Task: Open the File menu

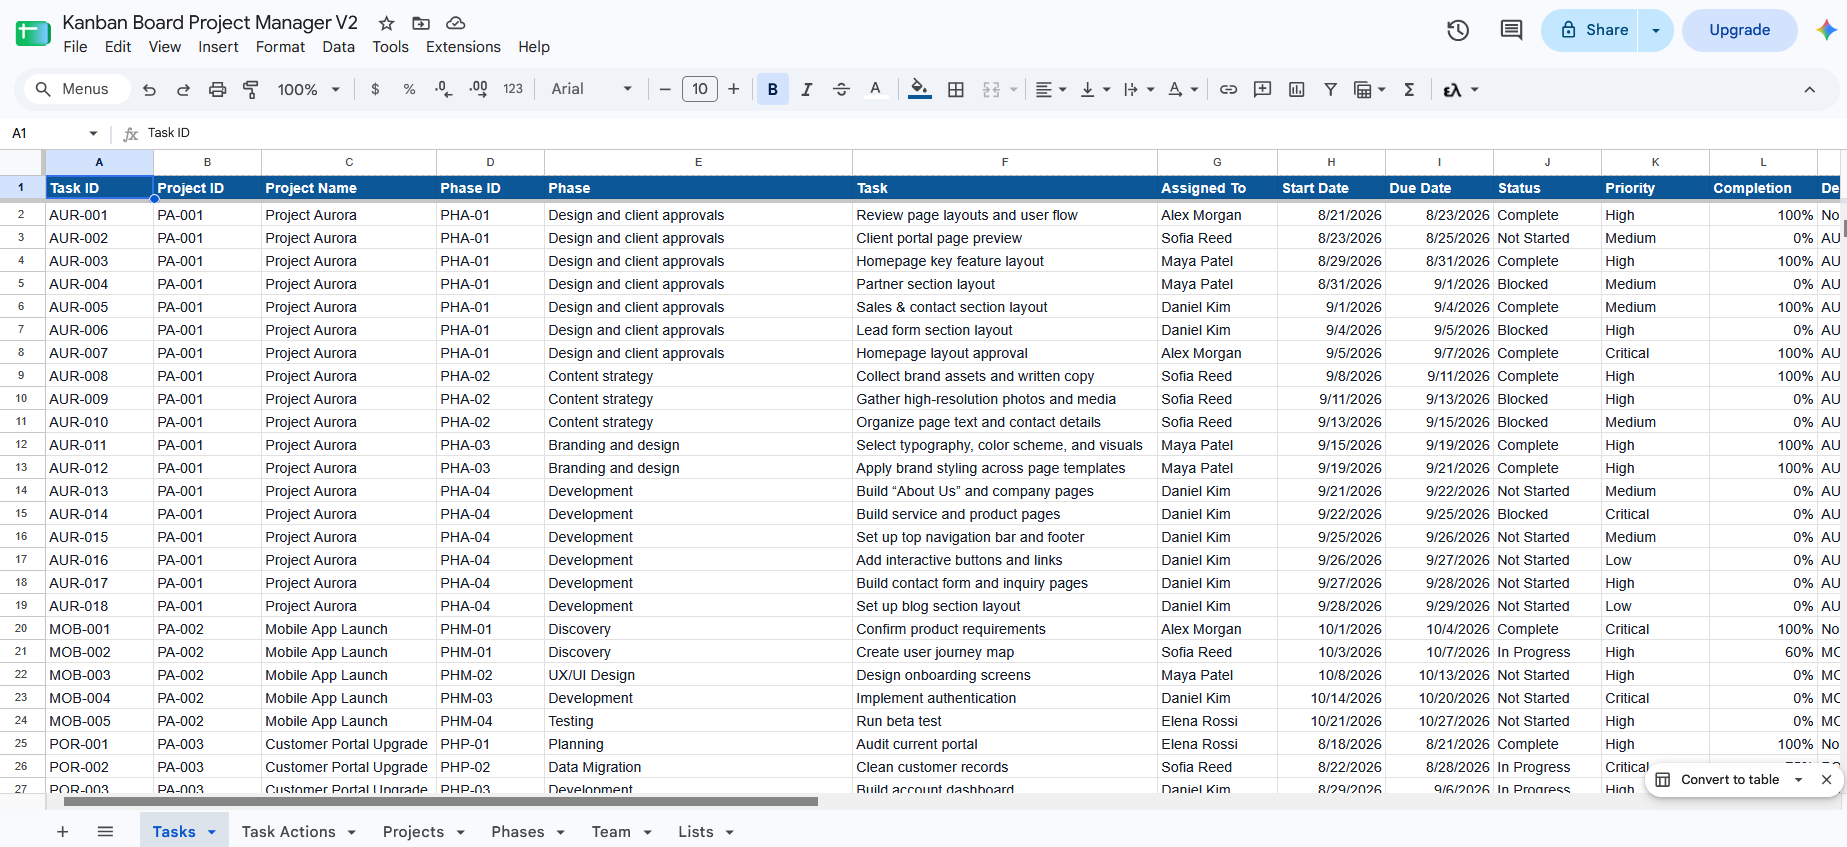Action: [x=75, y=47]
